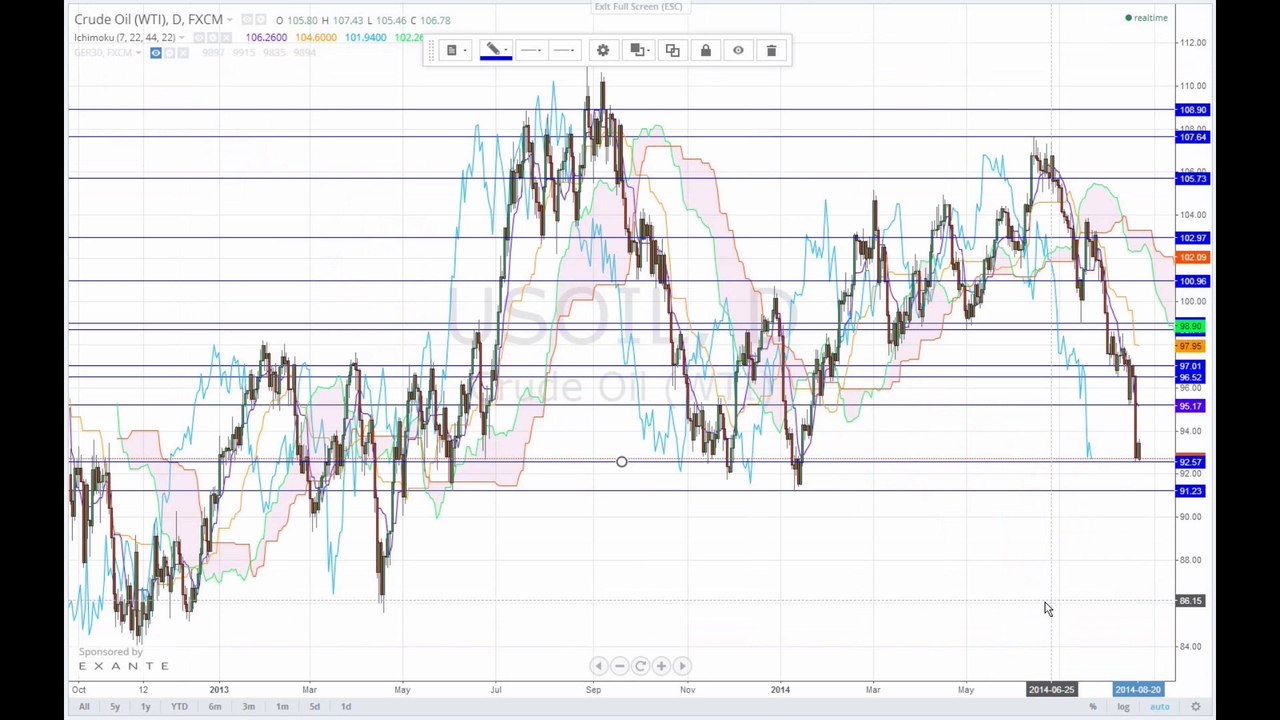Viewport: 1280px width, 720px height.
Task: Click Exit Full Screen (ESC) button
Action: click(638, 7)
